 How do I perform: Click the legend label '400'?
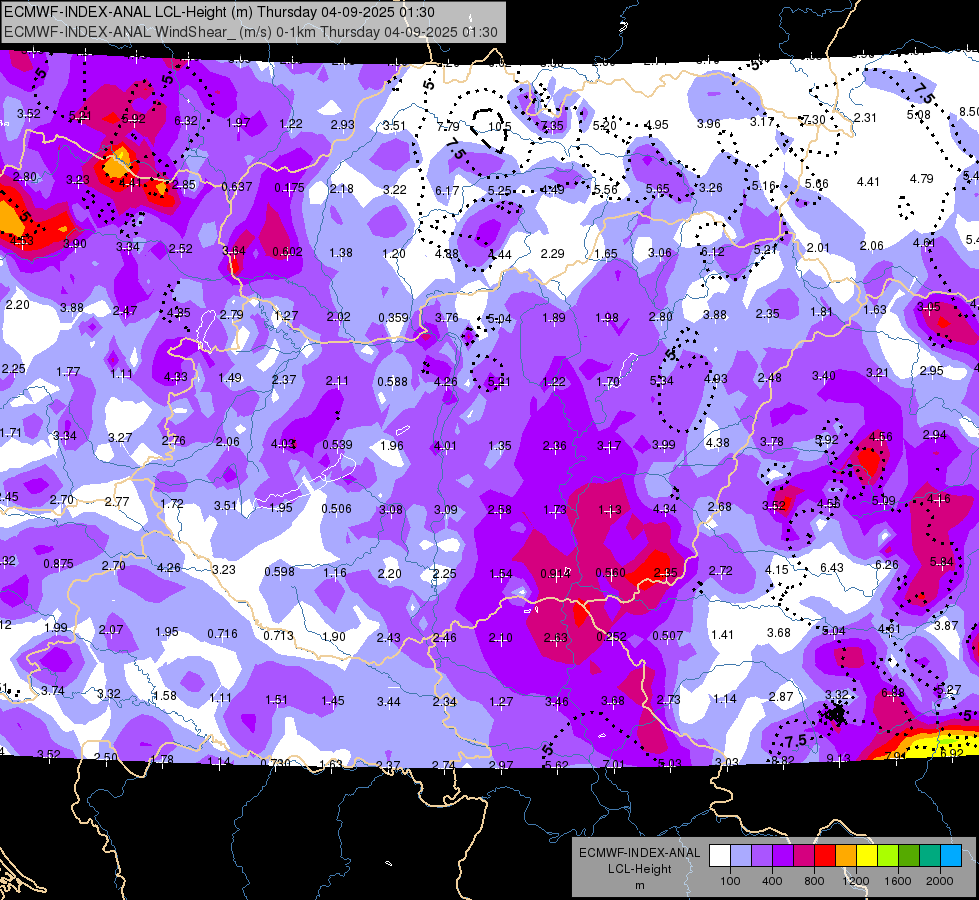772,881
